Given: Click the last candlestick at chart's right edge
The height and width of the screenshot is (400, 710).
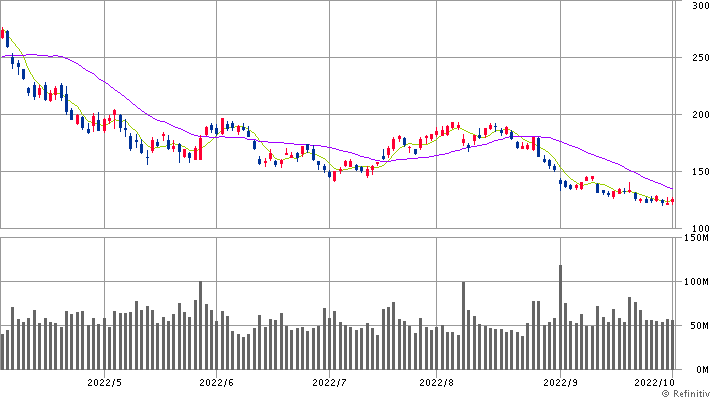Looking at the screenshot, I should (672, 201).
